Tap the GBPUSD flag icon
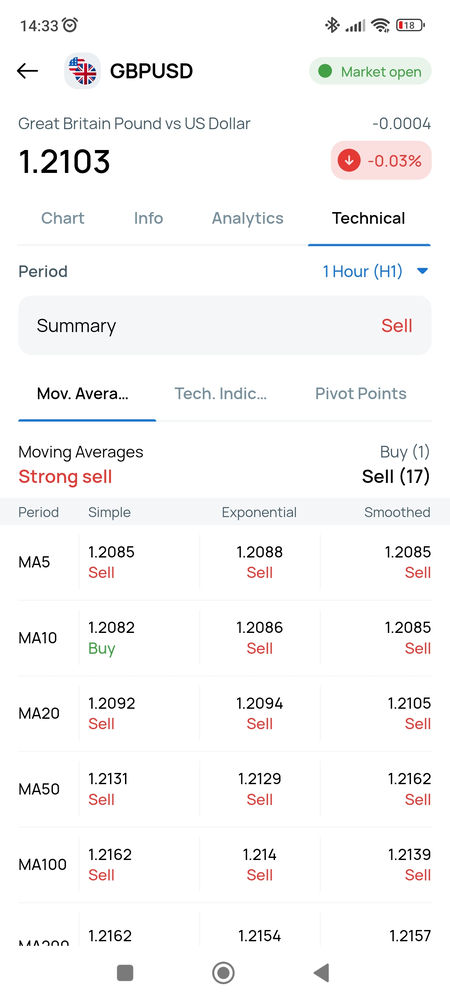The width and height of the screenshot is (450, 1000). [x=83, y=71]
